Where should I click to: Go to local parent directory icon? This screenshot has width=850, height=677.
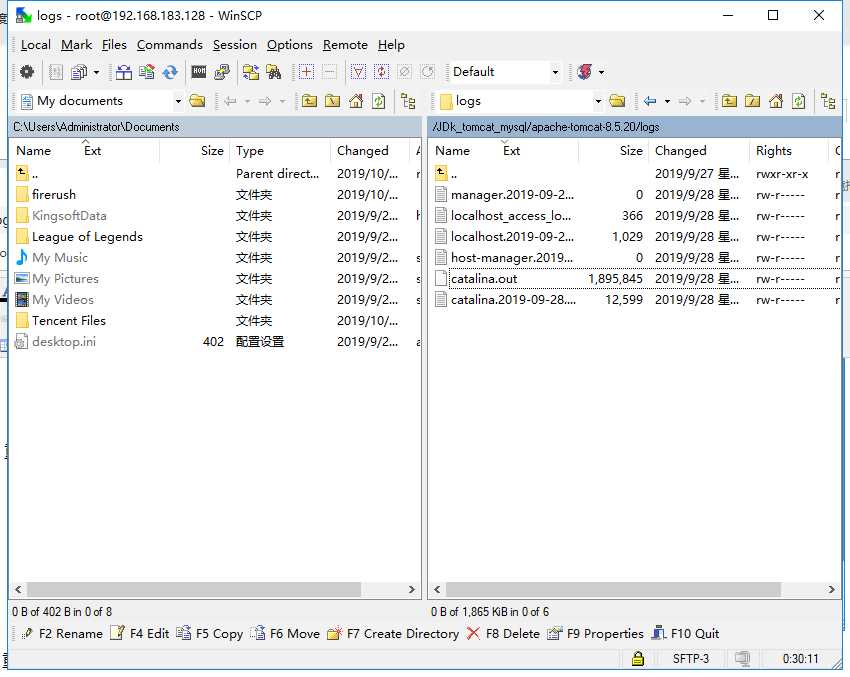pos(310,101)
